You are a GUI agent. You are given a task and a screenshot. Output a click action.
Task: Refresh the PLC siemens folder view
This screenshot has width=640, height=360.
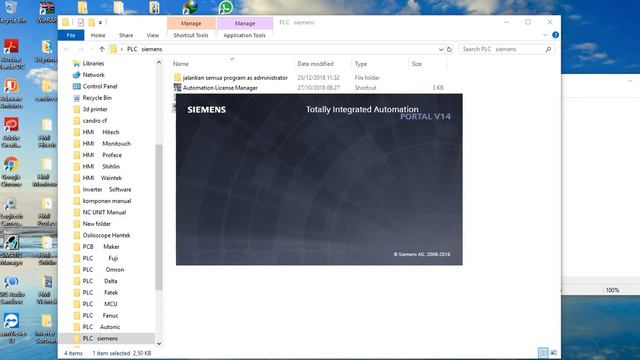[x=449, y=49]
